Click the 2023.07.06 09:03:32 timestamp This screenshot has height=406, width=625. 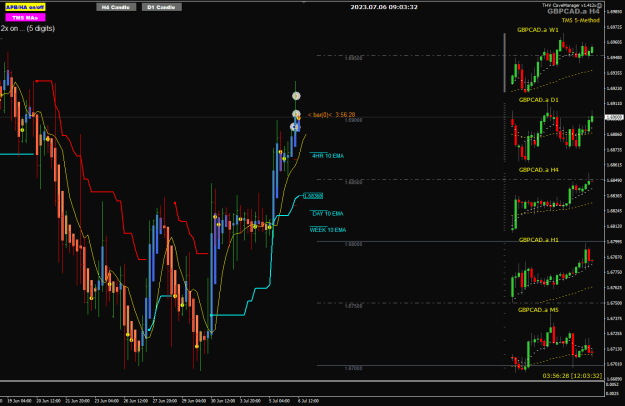coord(384,7)
